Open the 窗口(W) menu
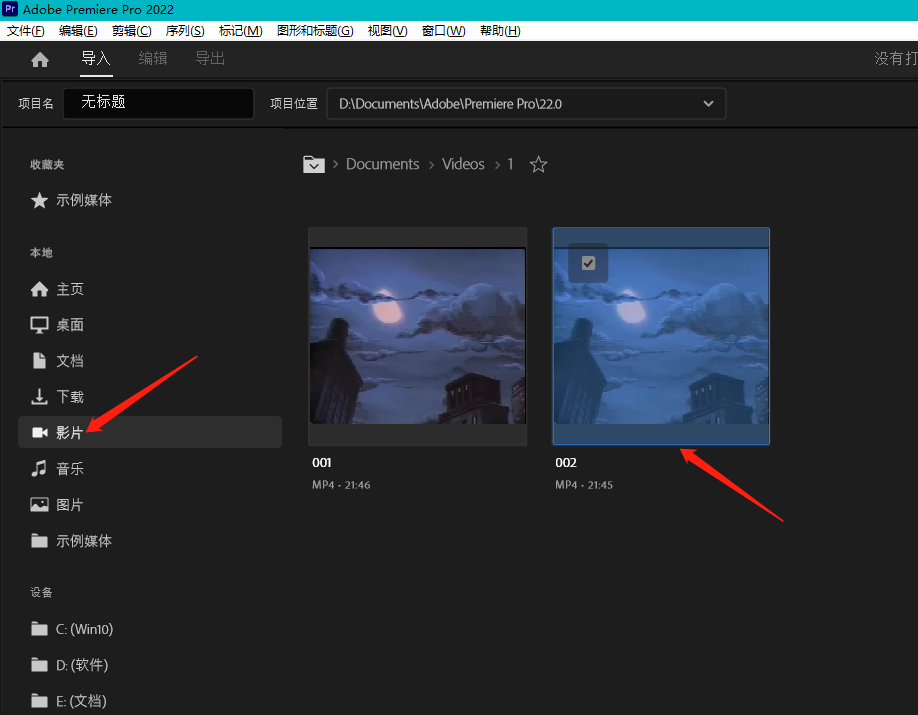918x715 pixels. point(443,31)
